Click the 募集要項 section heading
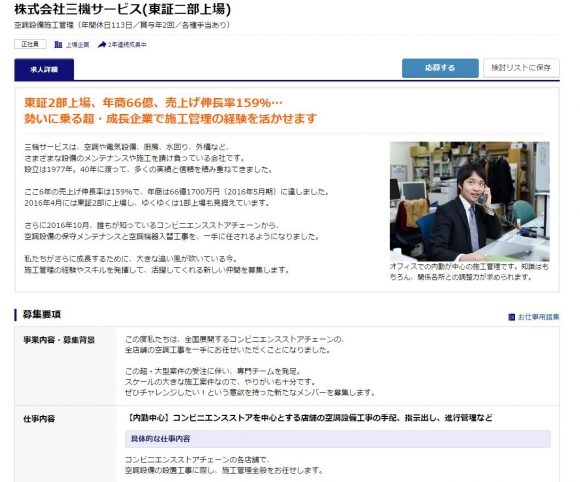The width and height of the screenshot is (580, 482). (42, 314)
